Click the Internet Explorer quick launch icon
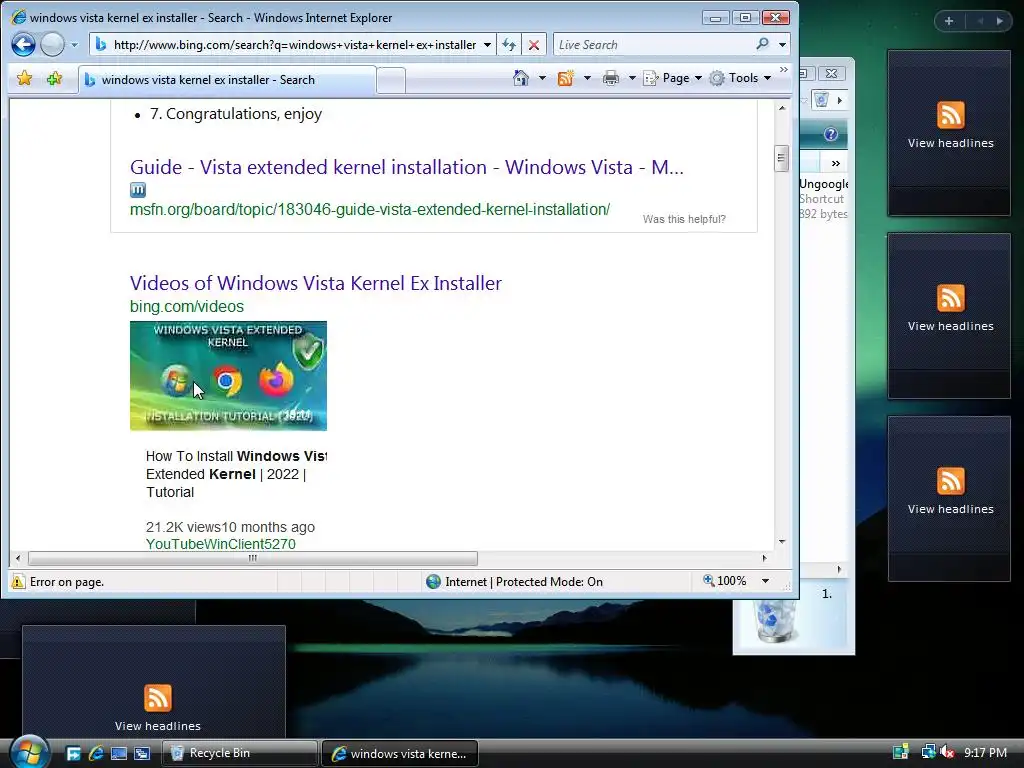The width and height of the screenshot is (1024, 768). pyautogui.click(x=96, y=753)
